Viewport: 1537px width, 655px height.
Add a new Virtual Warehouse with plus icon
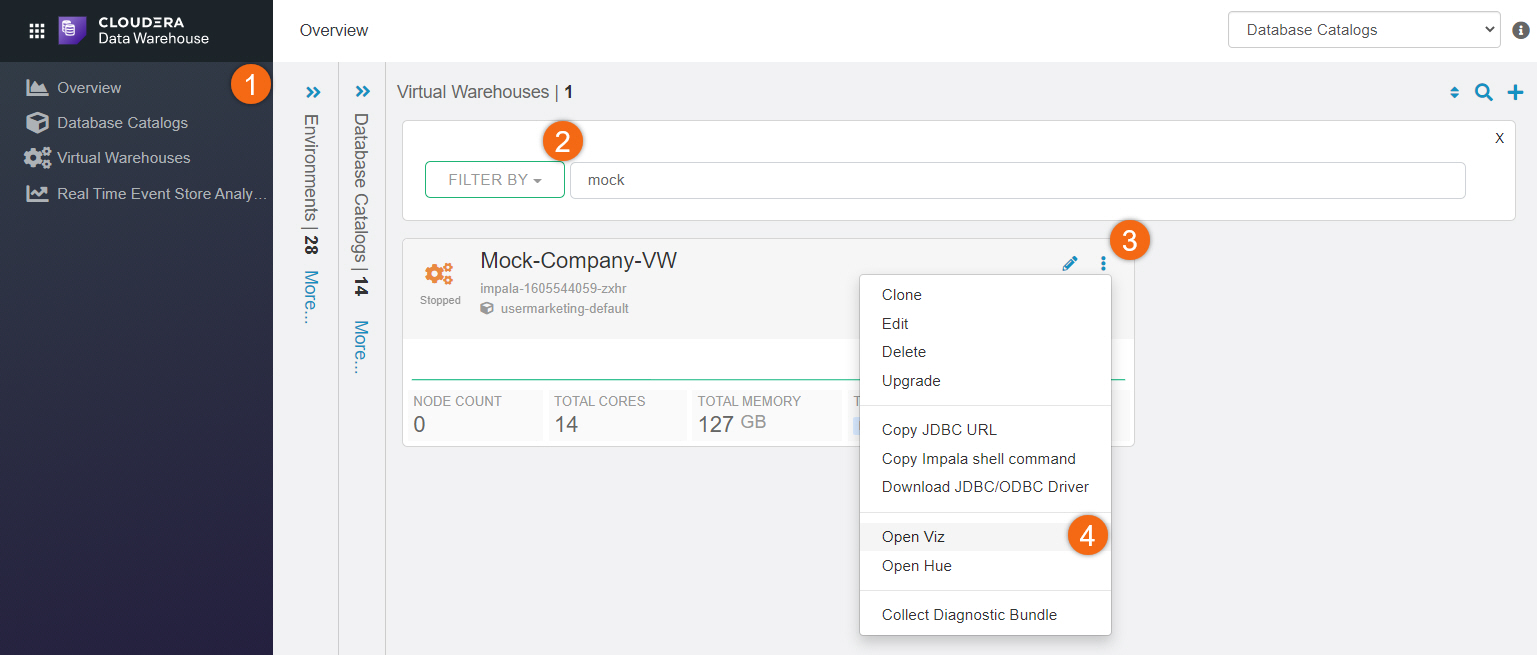pyautogui.click(x=1516, y=93)
